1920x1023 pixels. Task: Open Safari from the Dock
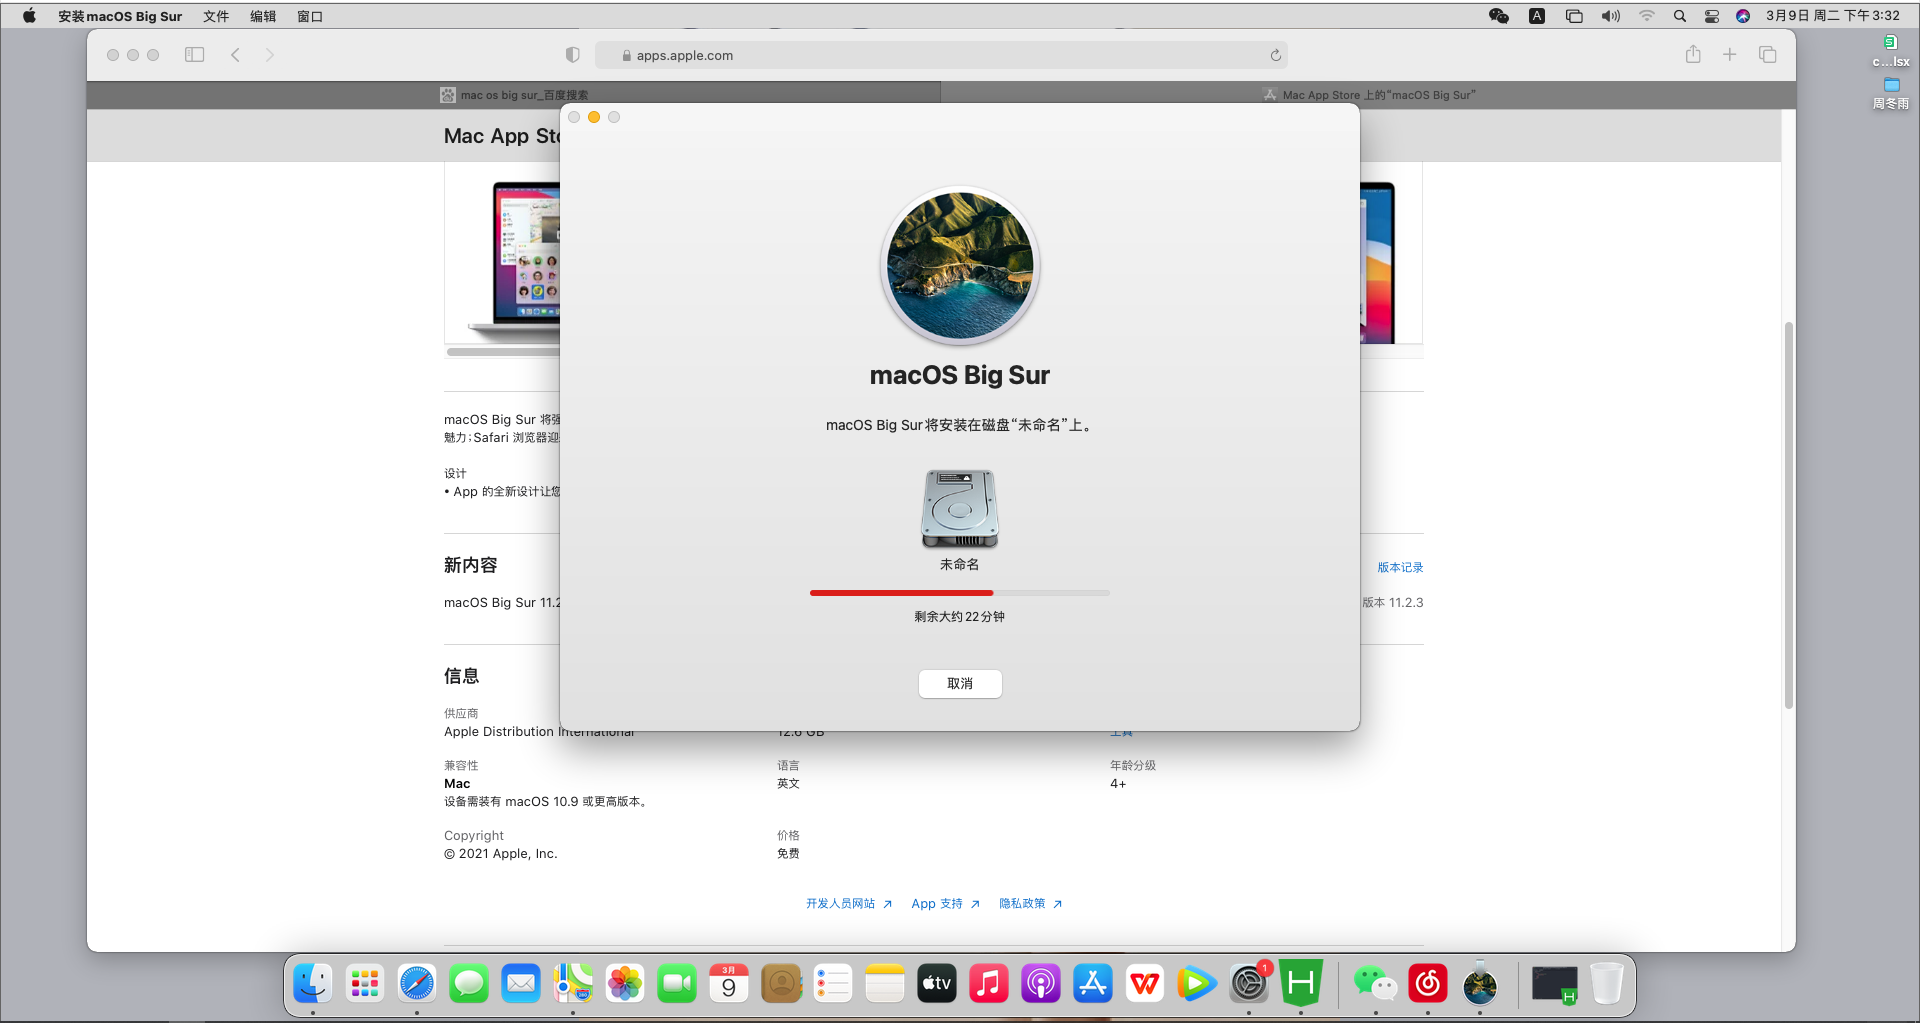[417, 984]
